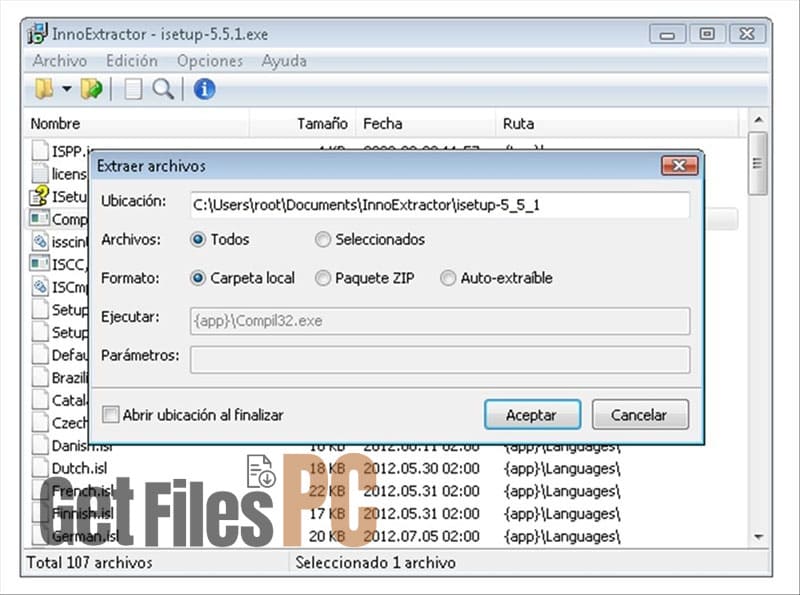Enable Abrir ubicación al finalizar checkbox
This screenshot has width=800, height=595.
point(110,414)
